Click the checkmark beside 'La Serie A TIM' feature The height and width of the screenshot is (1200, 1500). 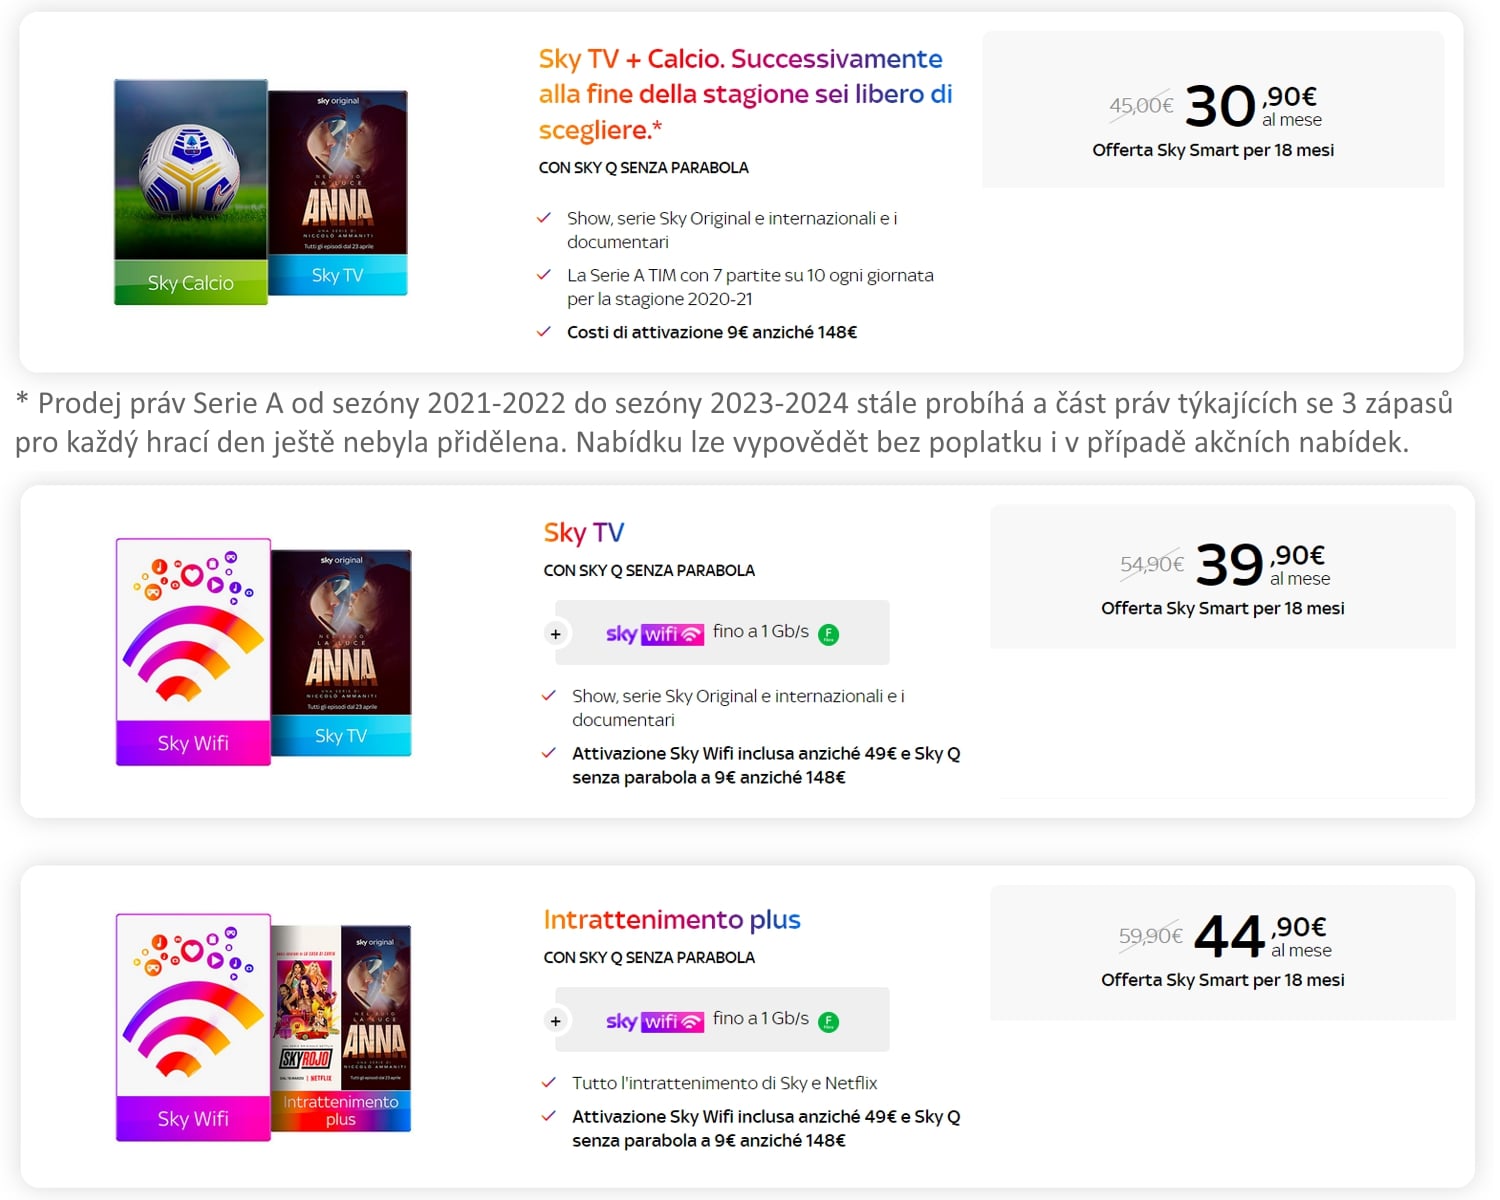pyautogui.click(x=544, y=275)
